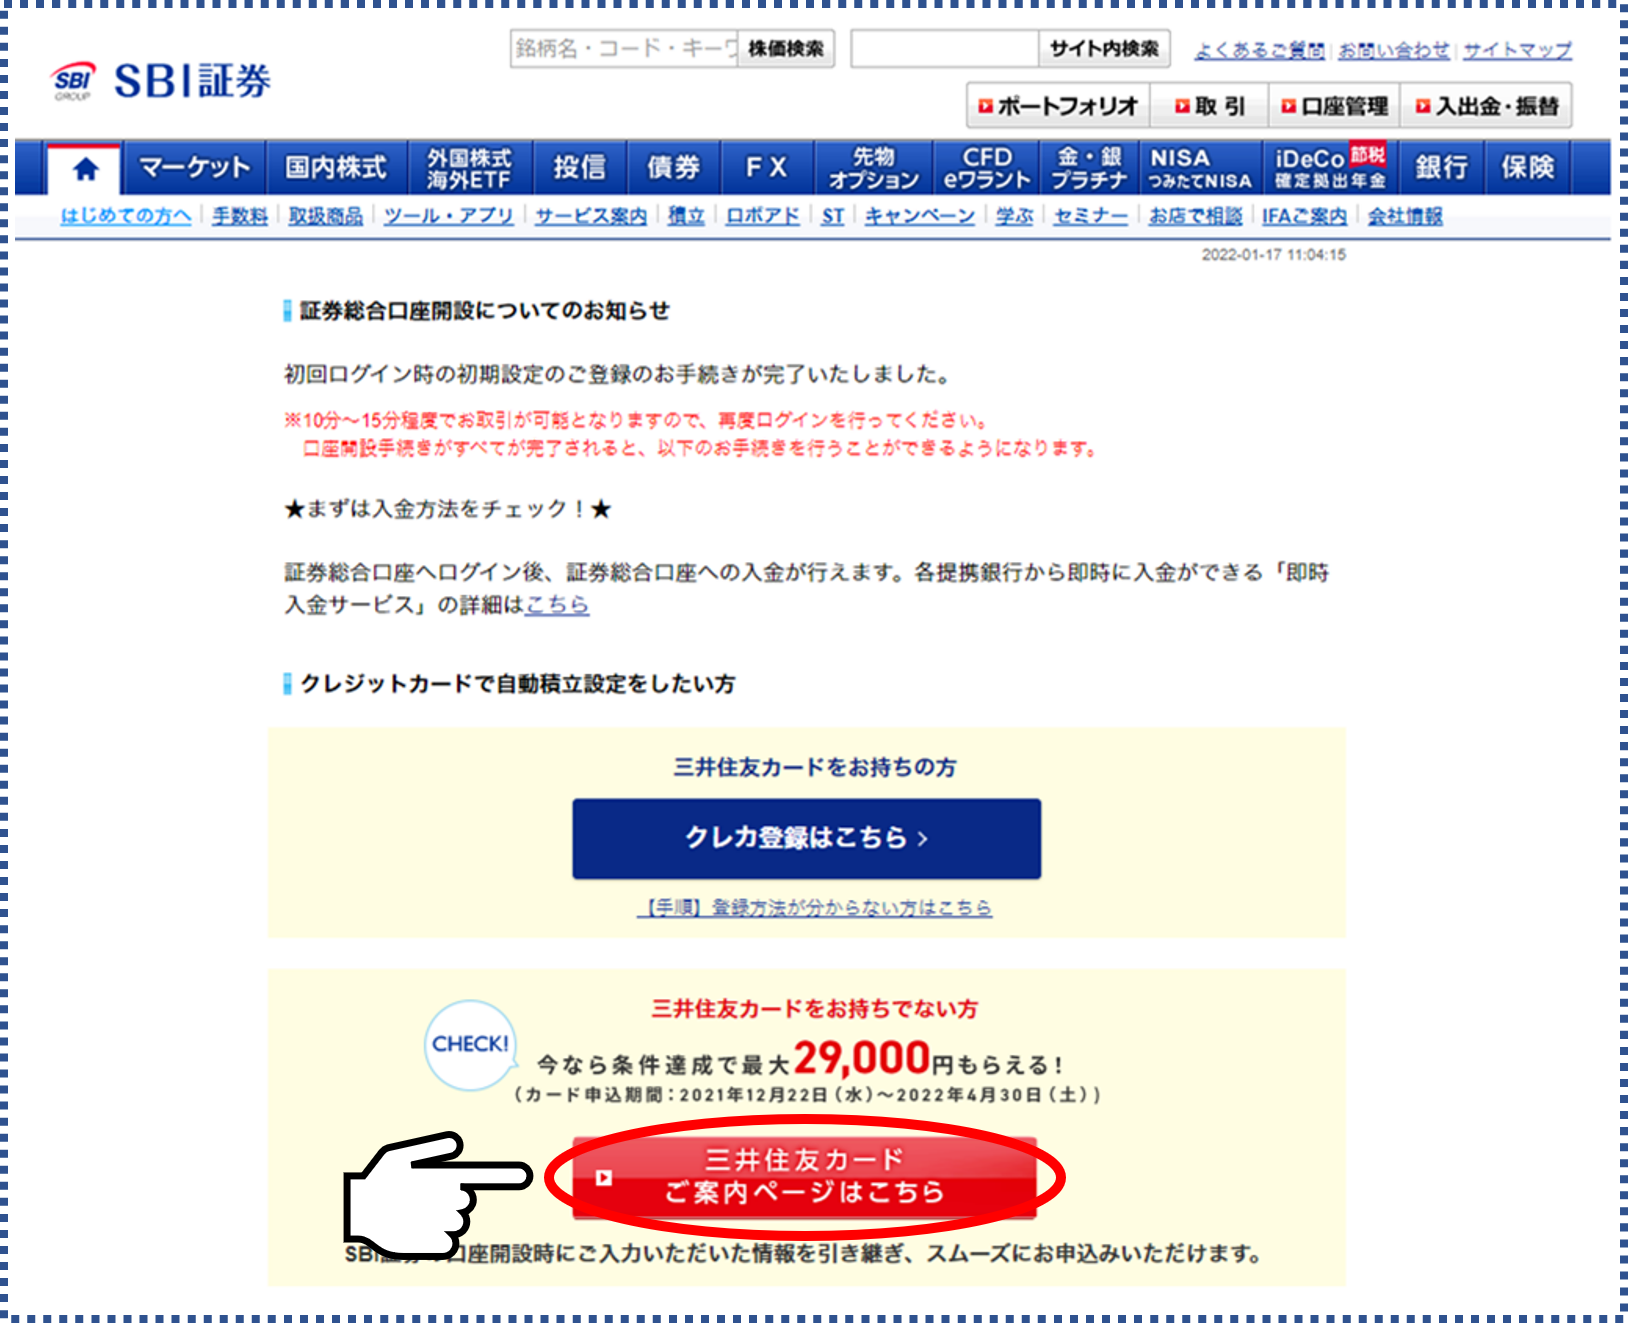
Task: Open the NISA つみたてNISA tab
Action: tap(1199, 168)
